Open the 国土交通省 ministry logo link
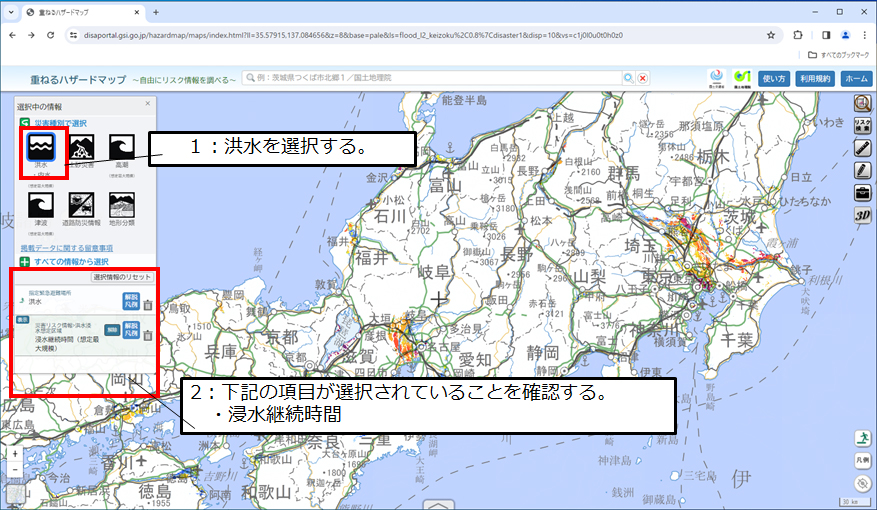The height and width of the screenshot is (510, 877). pyautogui.click(x=716, y=78)
